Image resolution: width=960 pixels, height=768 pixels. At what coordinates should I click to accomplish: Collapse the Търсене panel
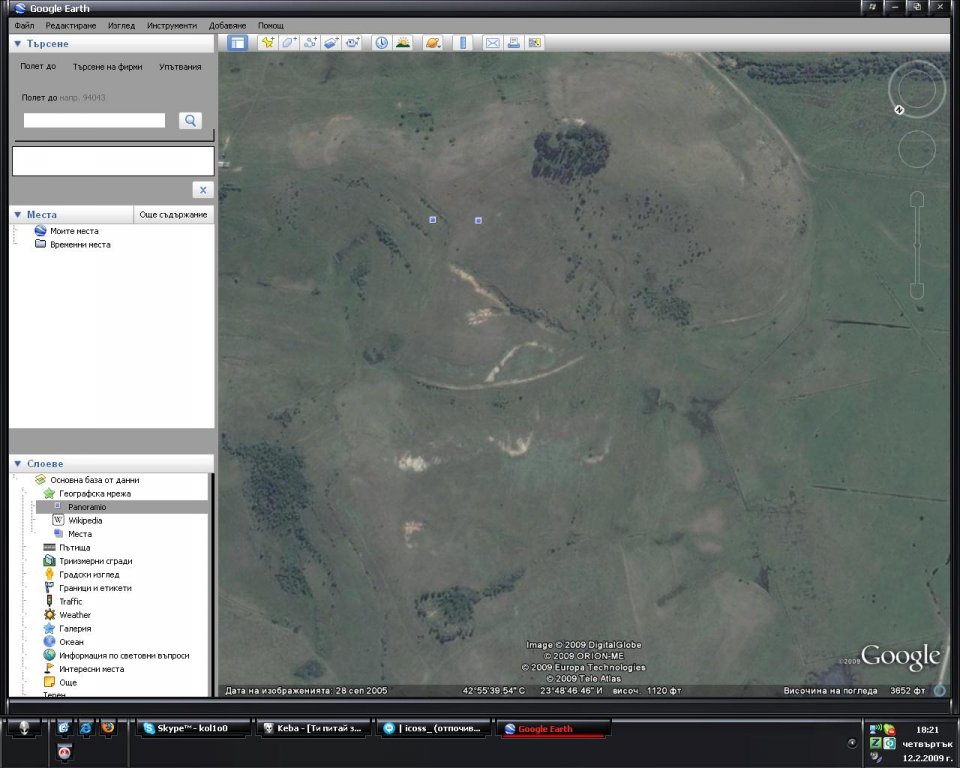(x=17, y=44)
